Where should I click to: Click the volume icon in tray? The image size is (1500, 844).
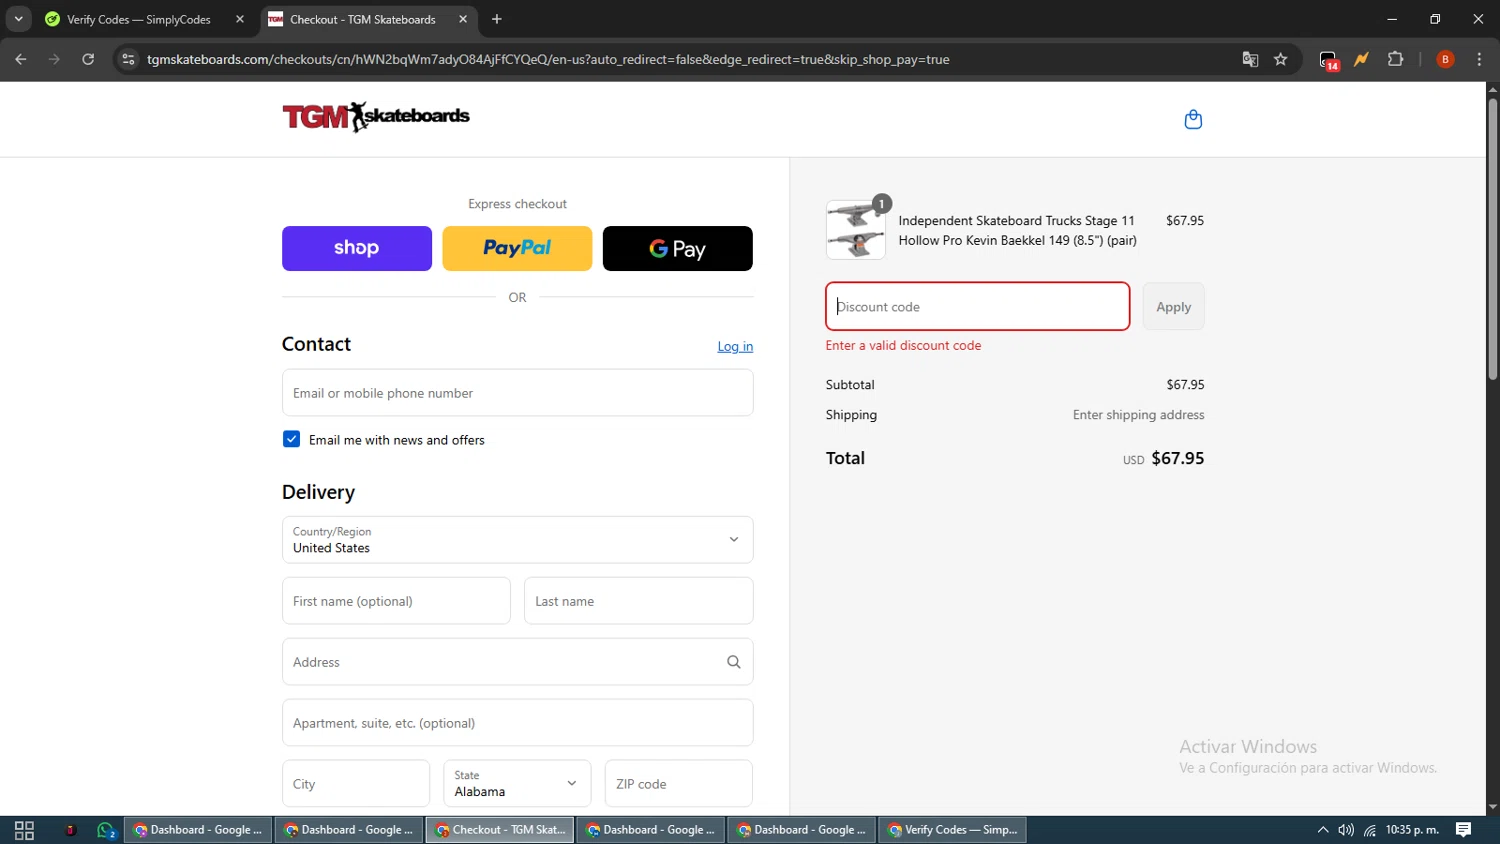coord(1346,830)
